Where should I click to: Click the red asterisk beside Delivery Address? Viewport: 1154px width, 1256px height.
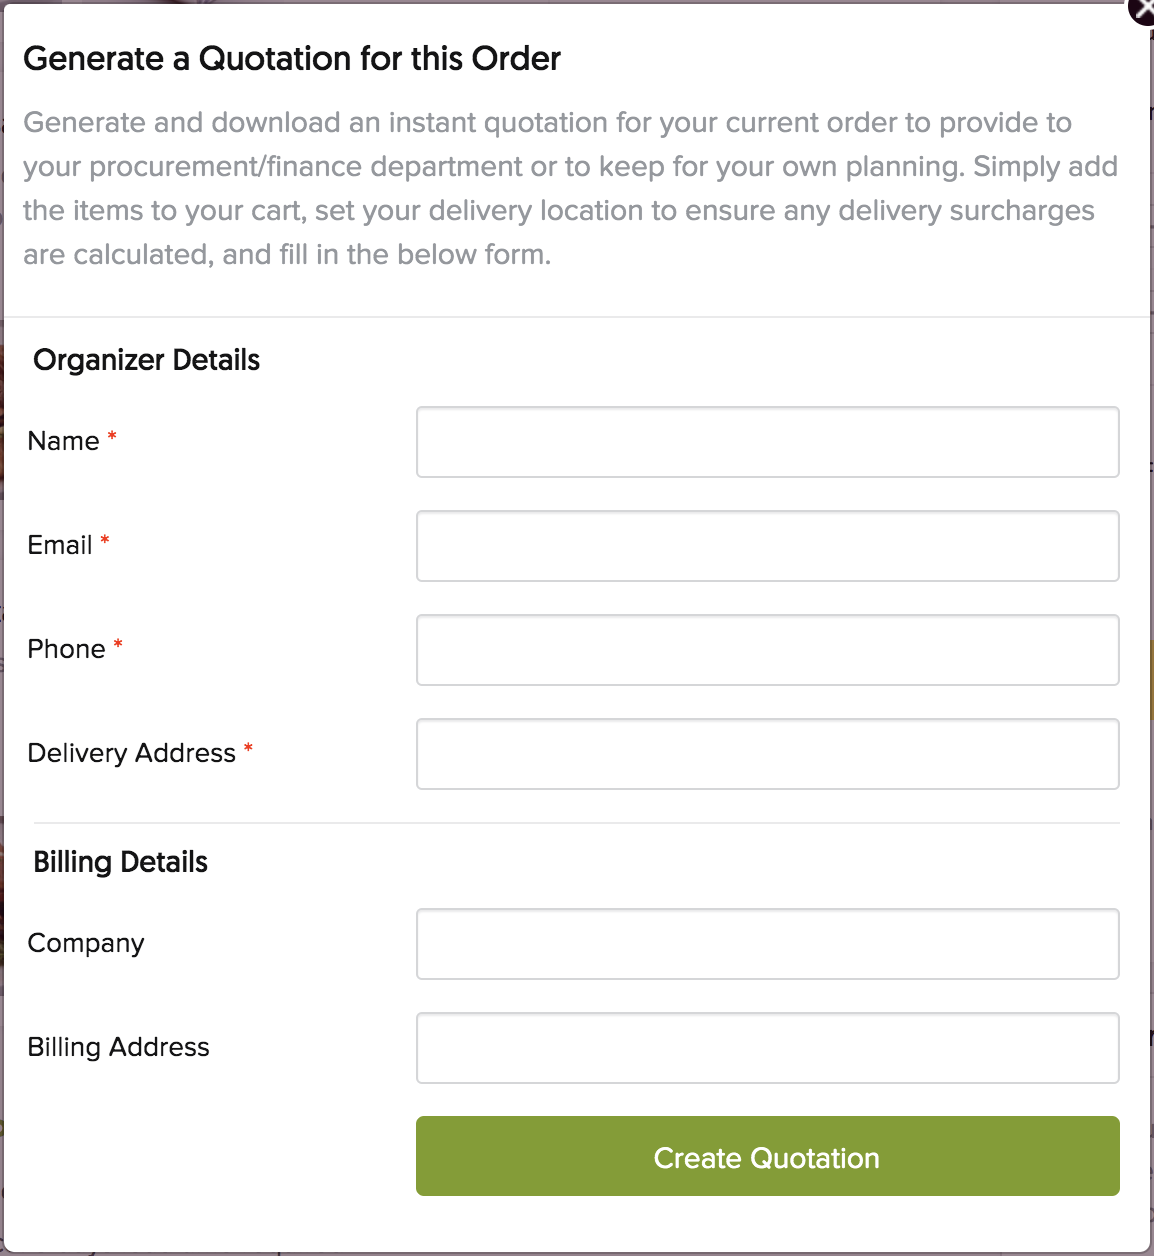click(x=248, y=748)
